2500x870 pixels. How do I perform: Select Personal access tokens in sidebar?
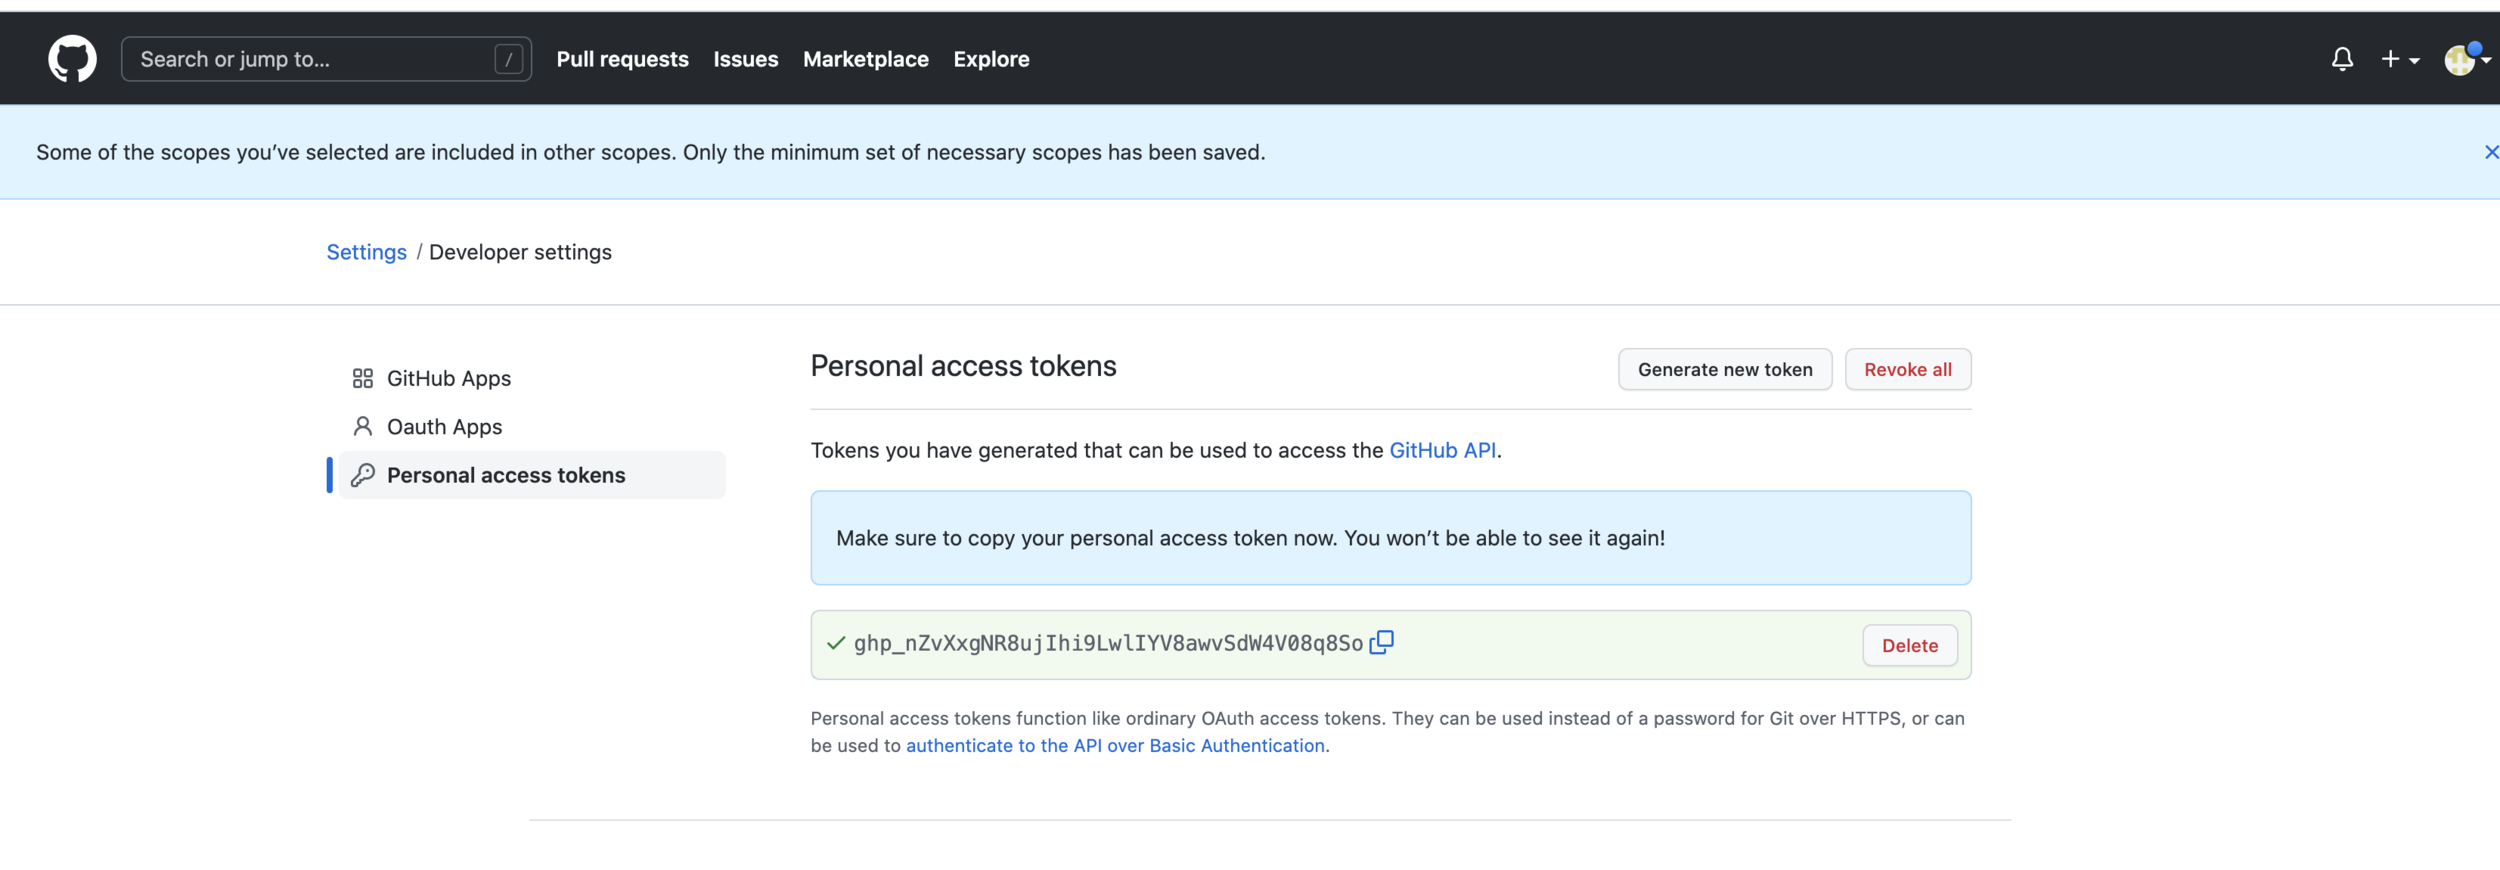(x=532, y=475)
